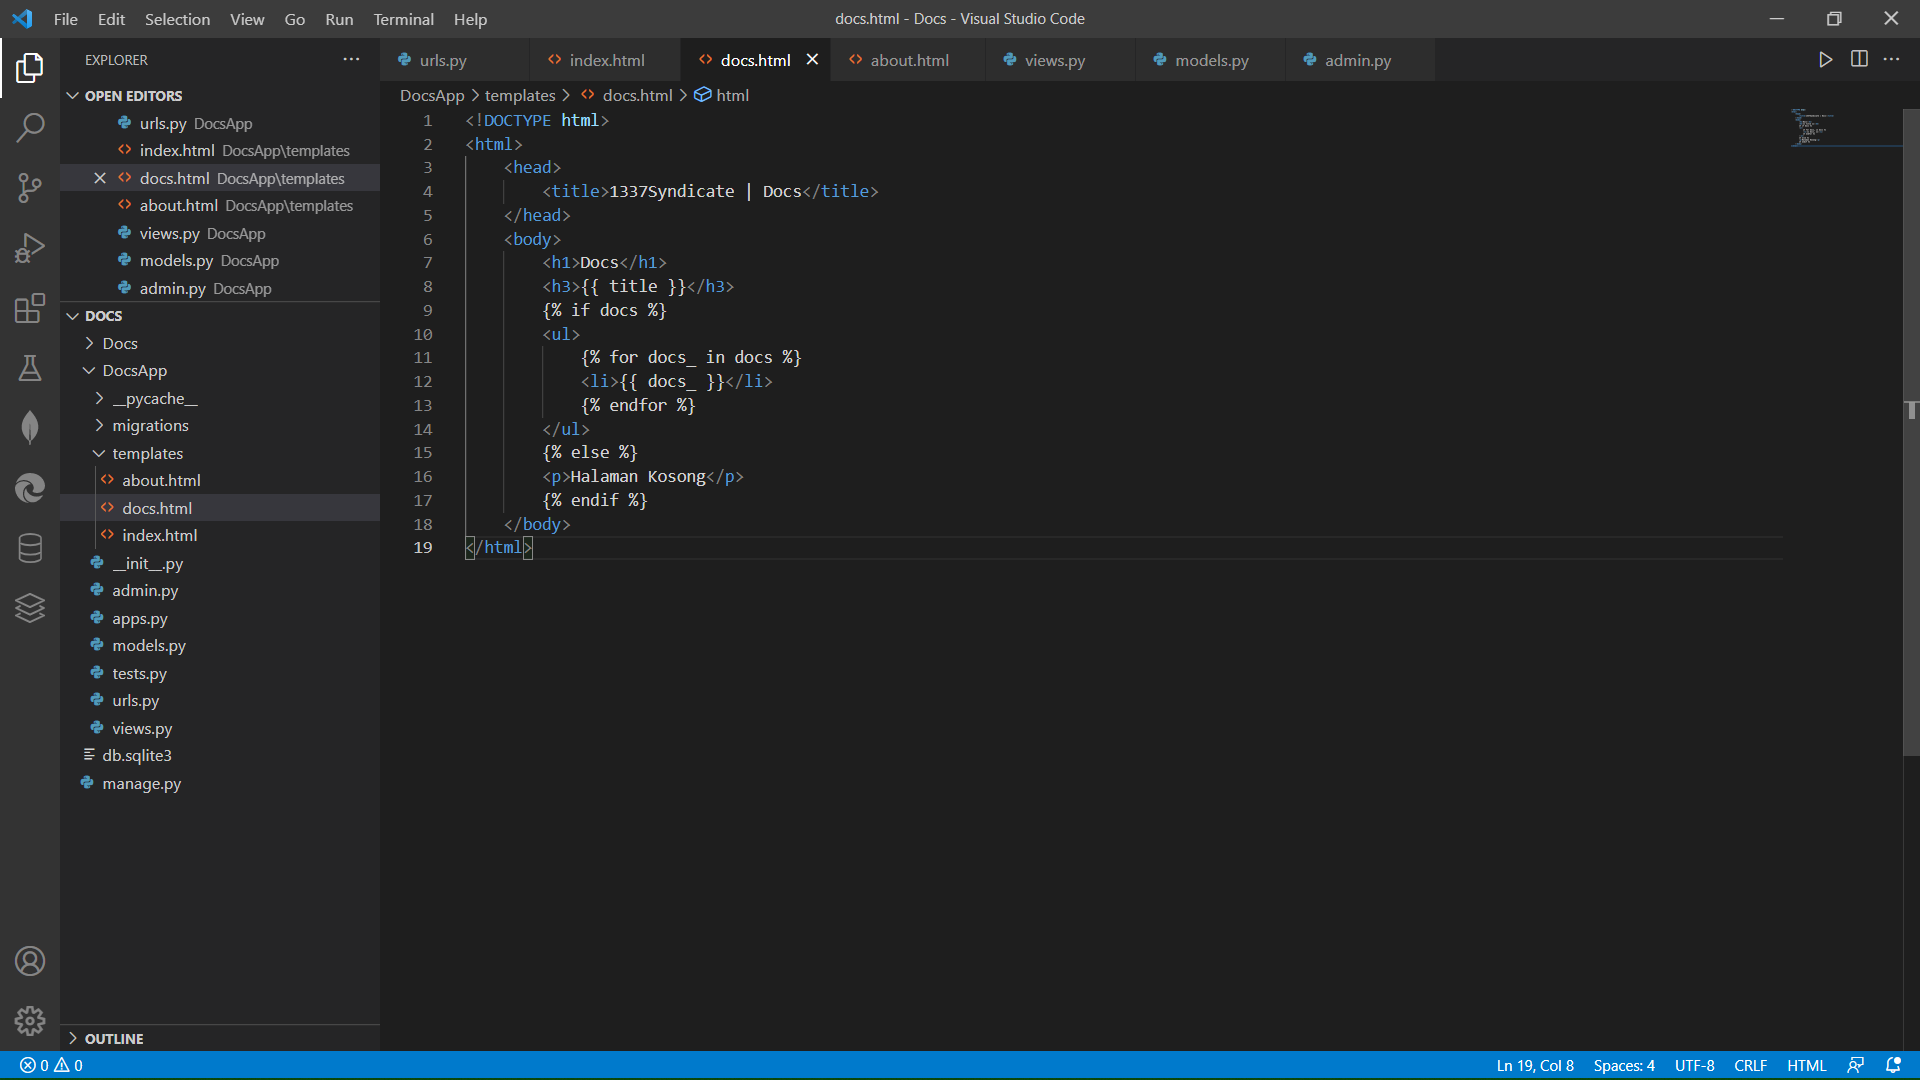Open the Terminal menu

(403, 19)
